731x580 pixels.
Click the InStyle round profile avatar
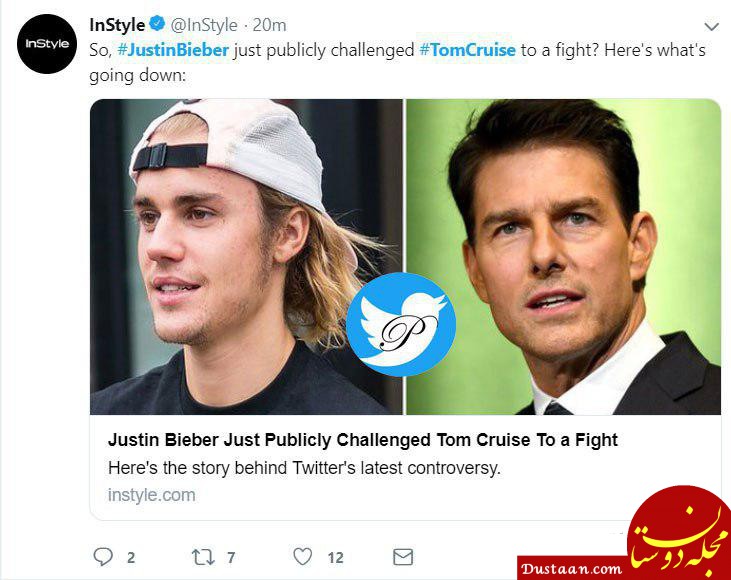[47, 44]
